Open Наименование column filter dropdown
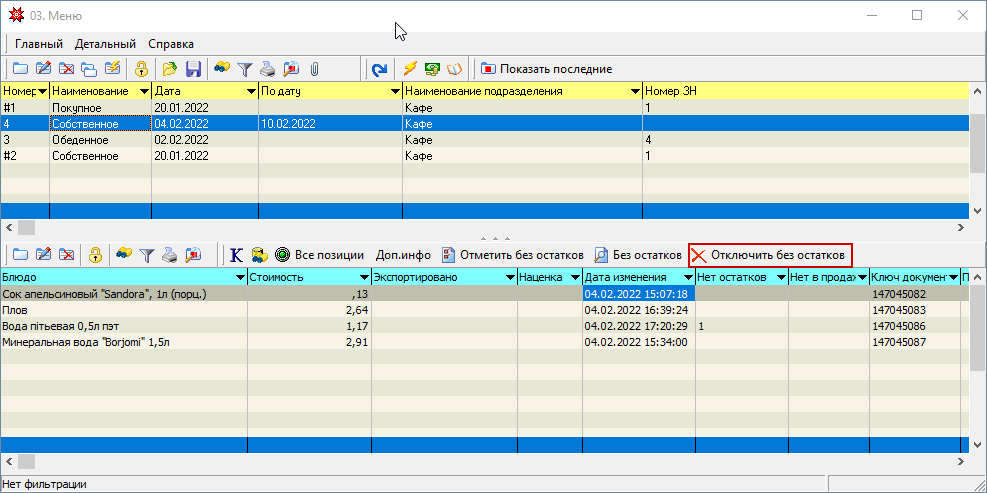Screen dimensions: 987x493 tap(145, 91)
